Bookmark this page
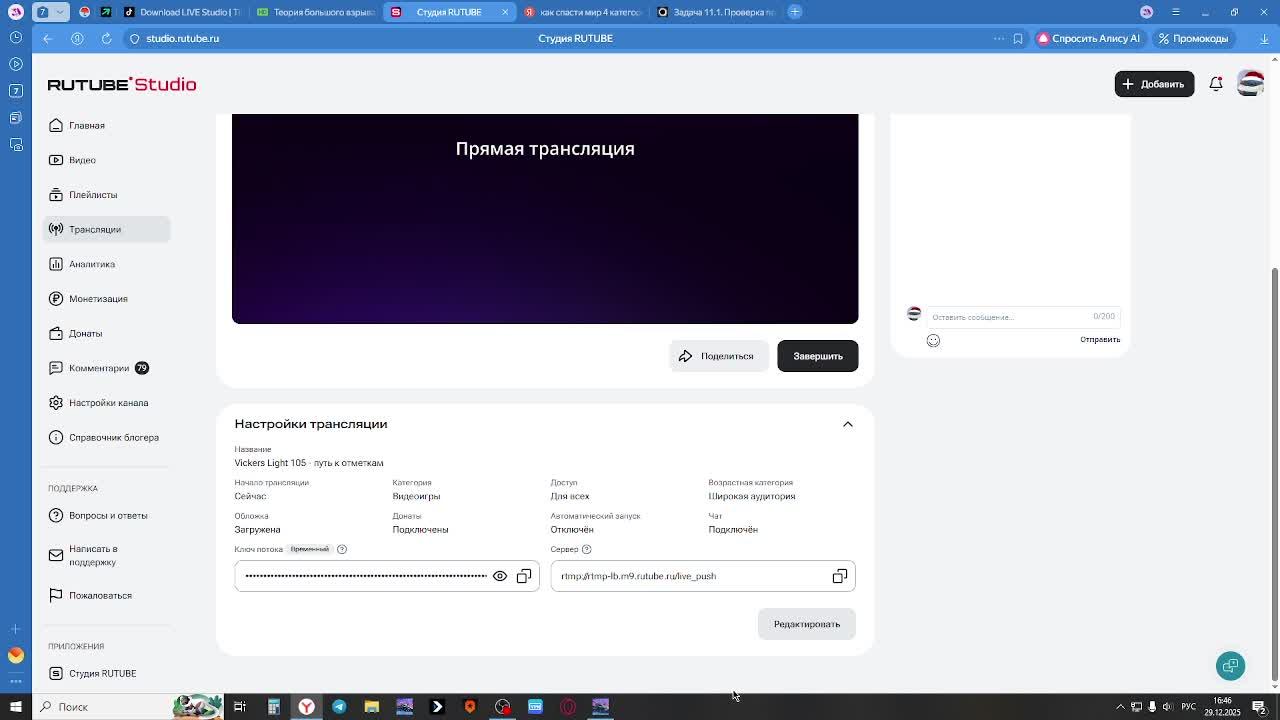The width and height of the screenshot is (1280, 720). pos(1018,38)
